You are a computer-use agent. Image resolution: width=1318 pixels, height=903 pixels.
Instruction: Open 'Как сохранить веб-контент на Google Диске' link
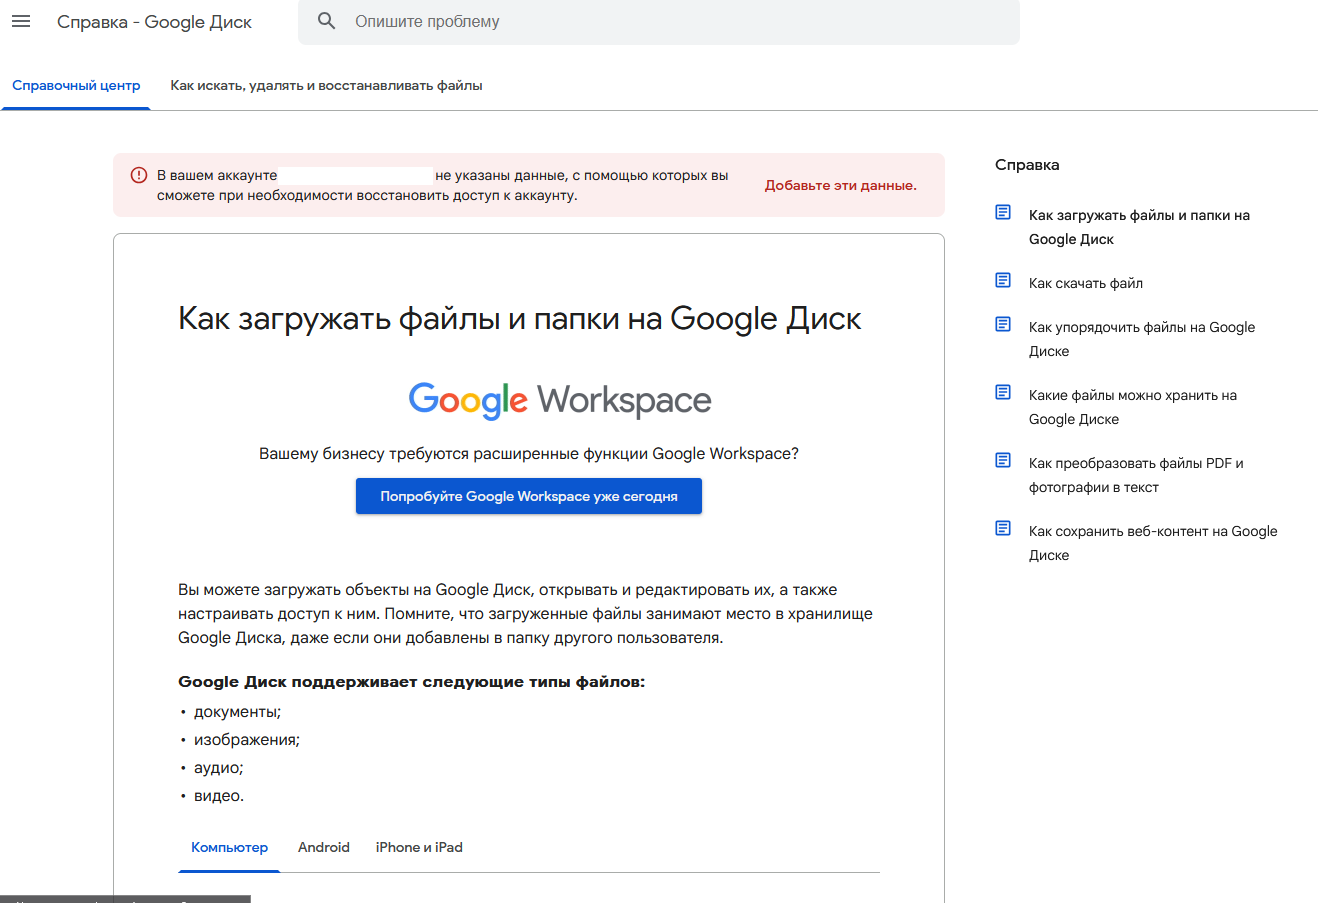click(1153, 543)
